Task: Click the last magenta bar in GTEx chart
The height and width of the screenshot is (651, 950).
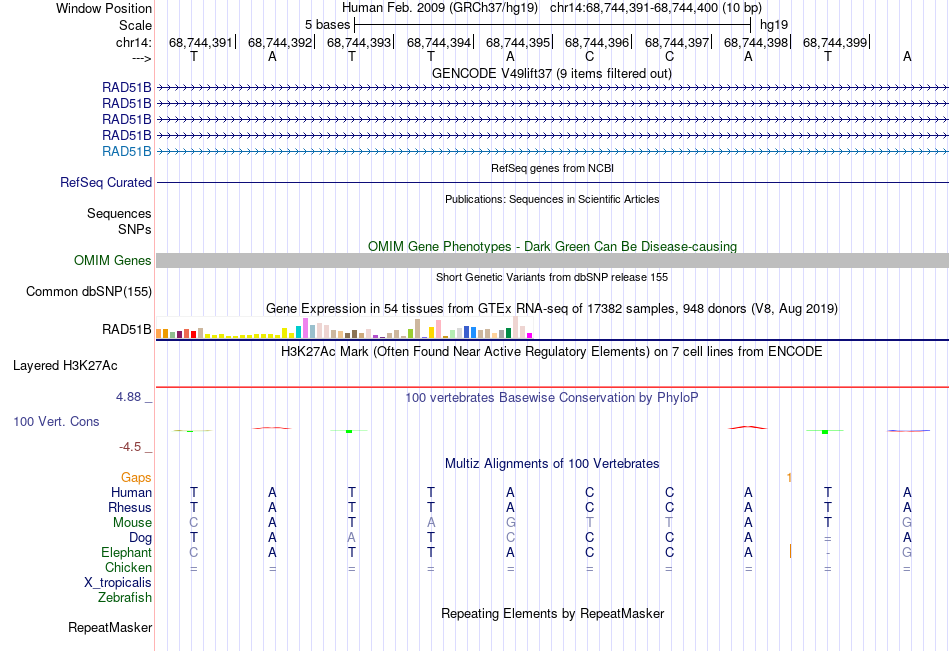Action: [x=530, y=335]
